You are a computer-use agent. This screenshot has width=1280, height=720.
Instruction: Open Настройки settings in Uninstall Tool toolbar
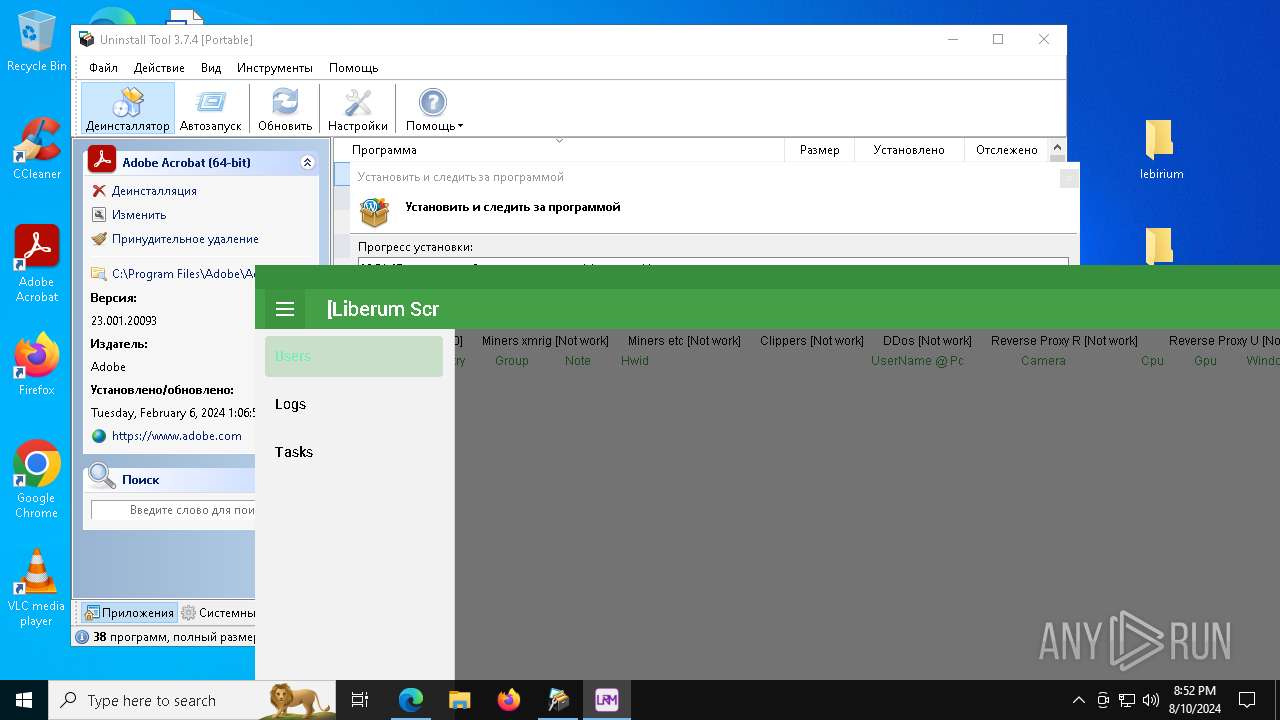358,109
